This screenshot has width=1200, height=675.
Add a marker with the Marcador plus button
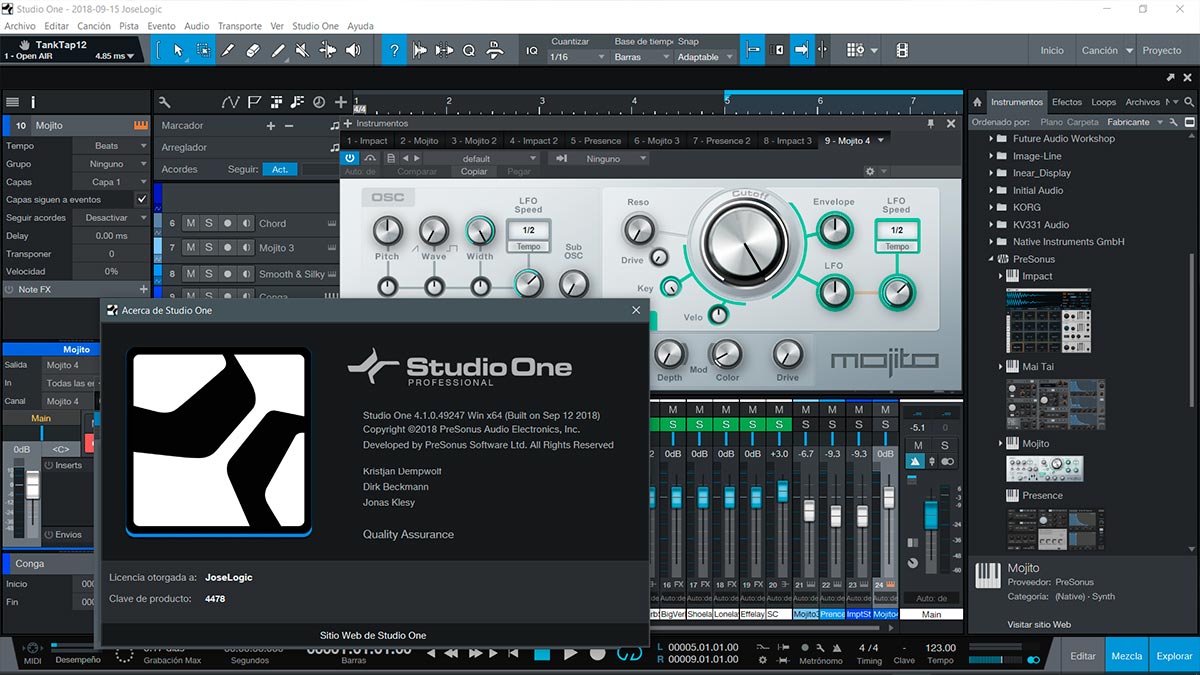[x=270, y=126]
